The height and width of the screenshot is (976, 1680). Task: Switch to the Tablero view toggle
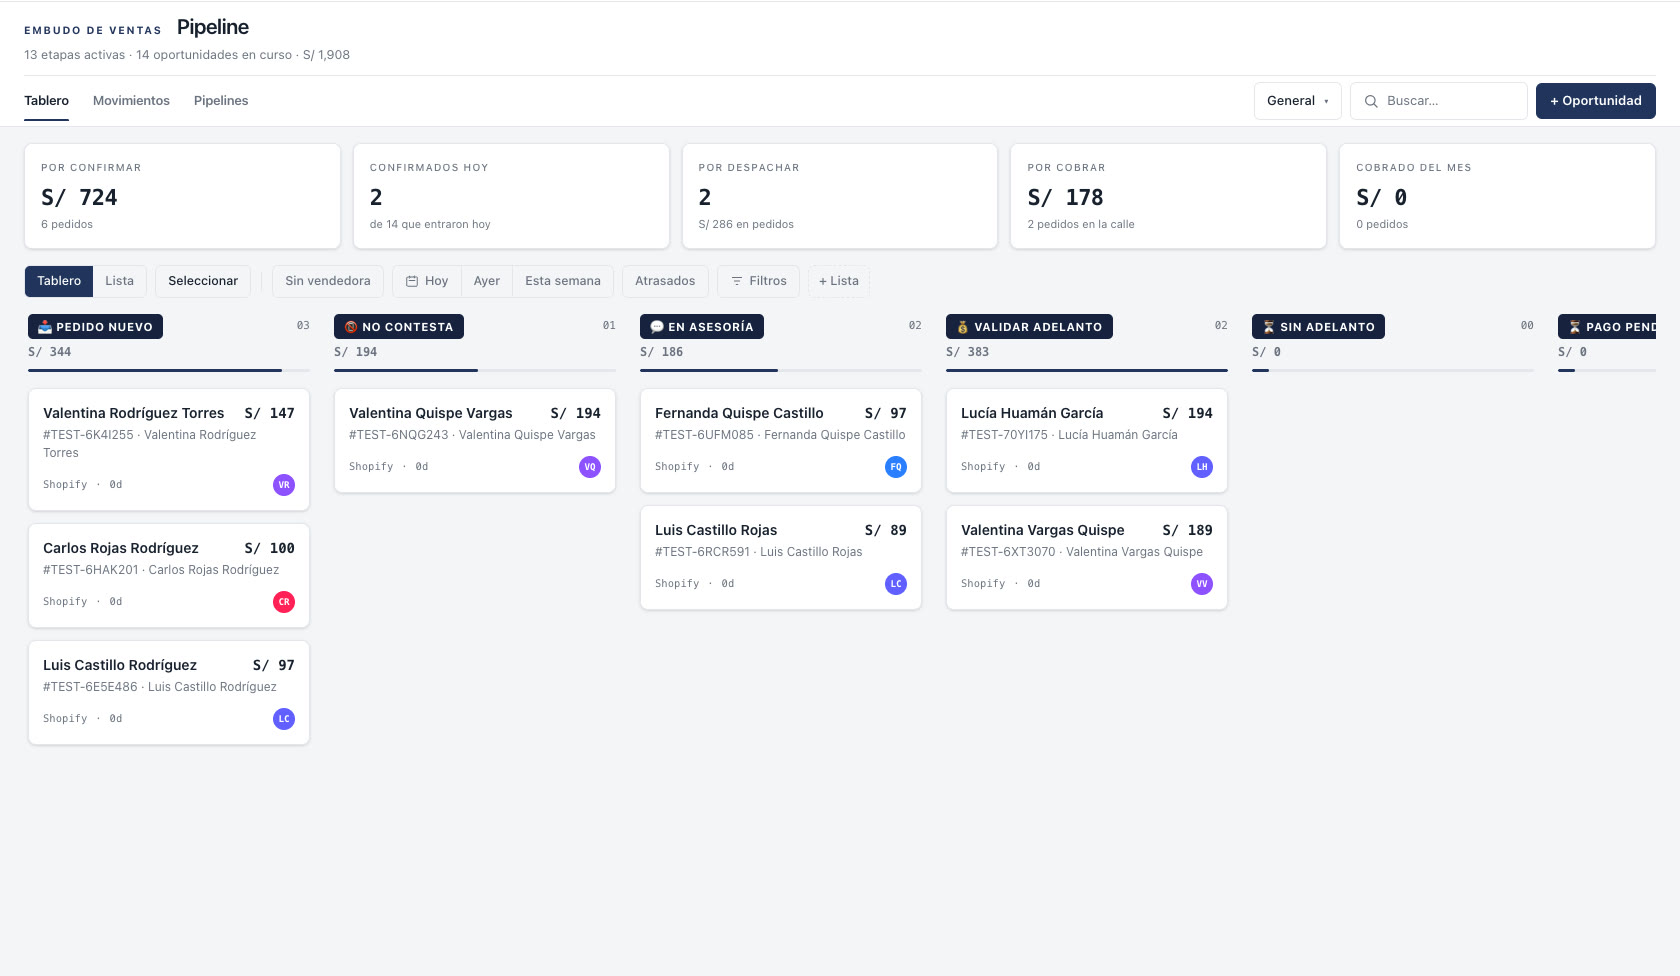[59, 281]
